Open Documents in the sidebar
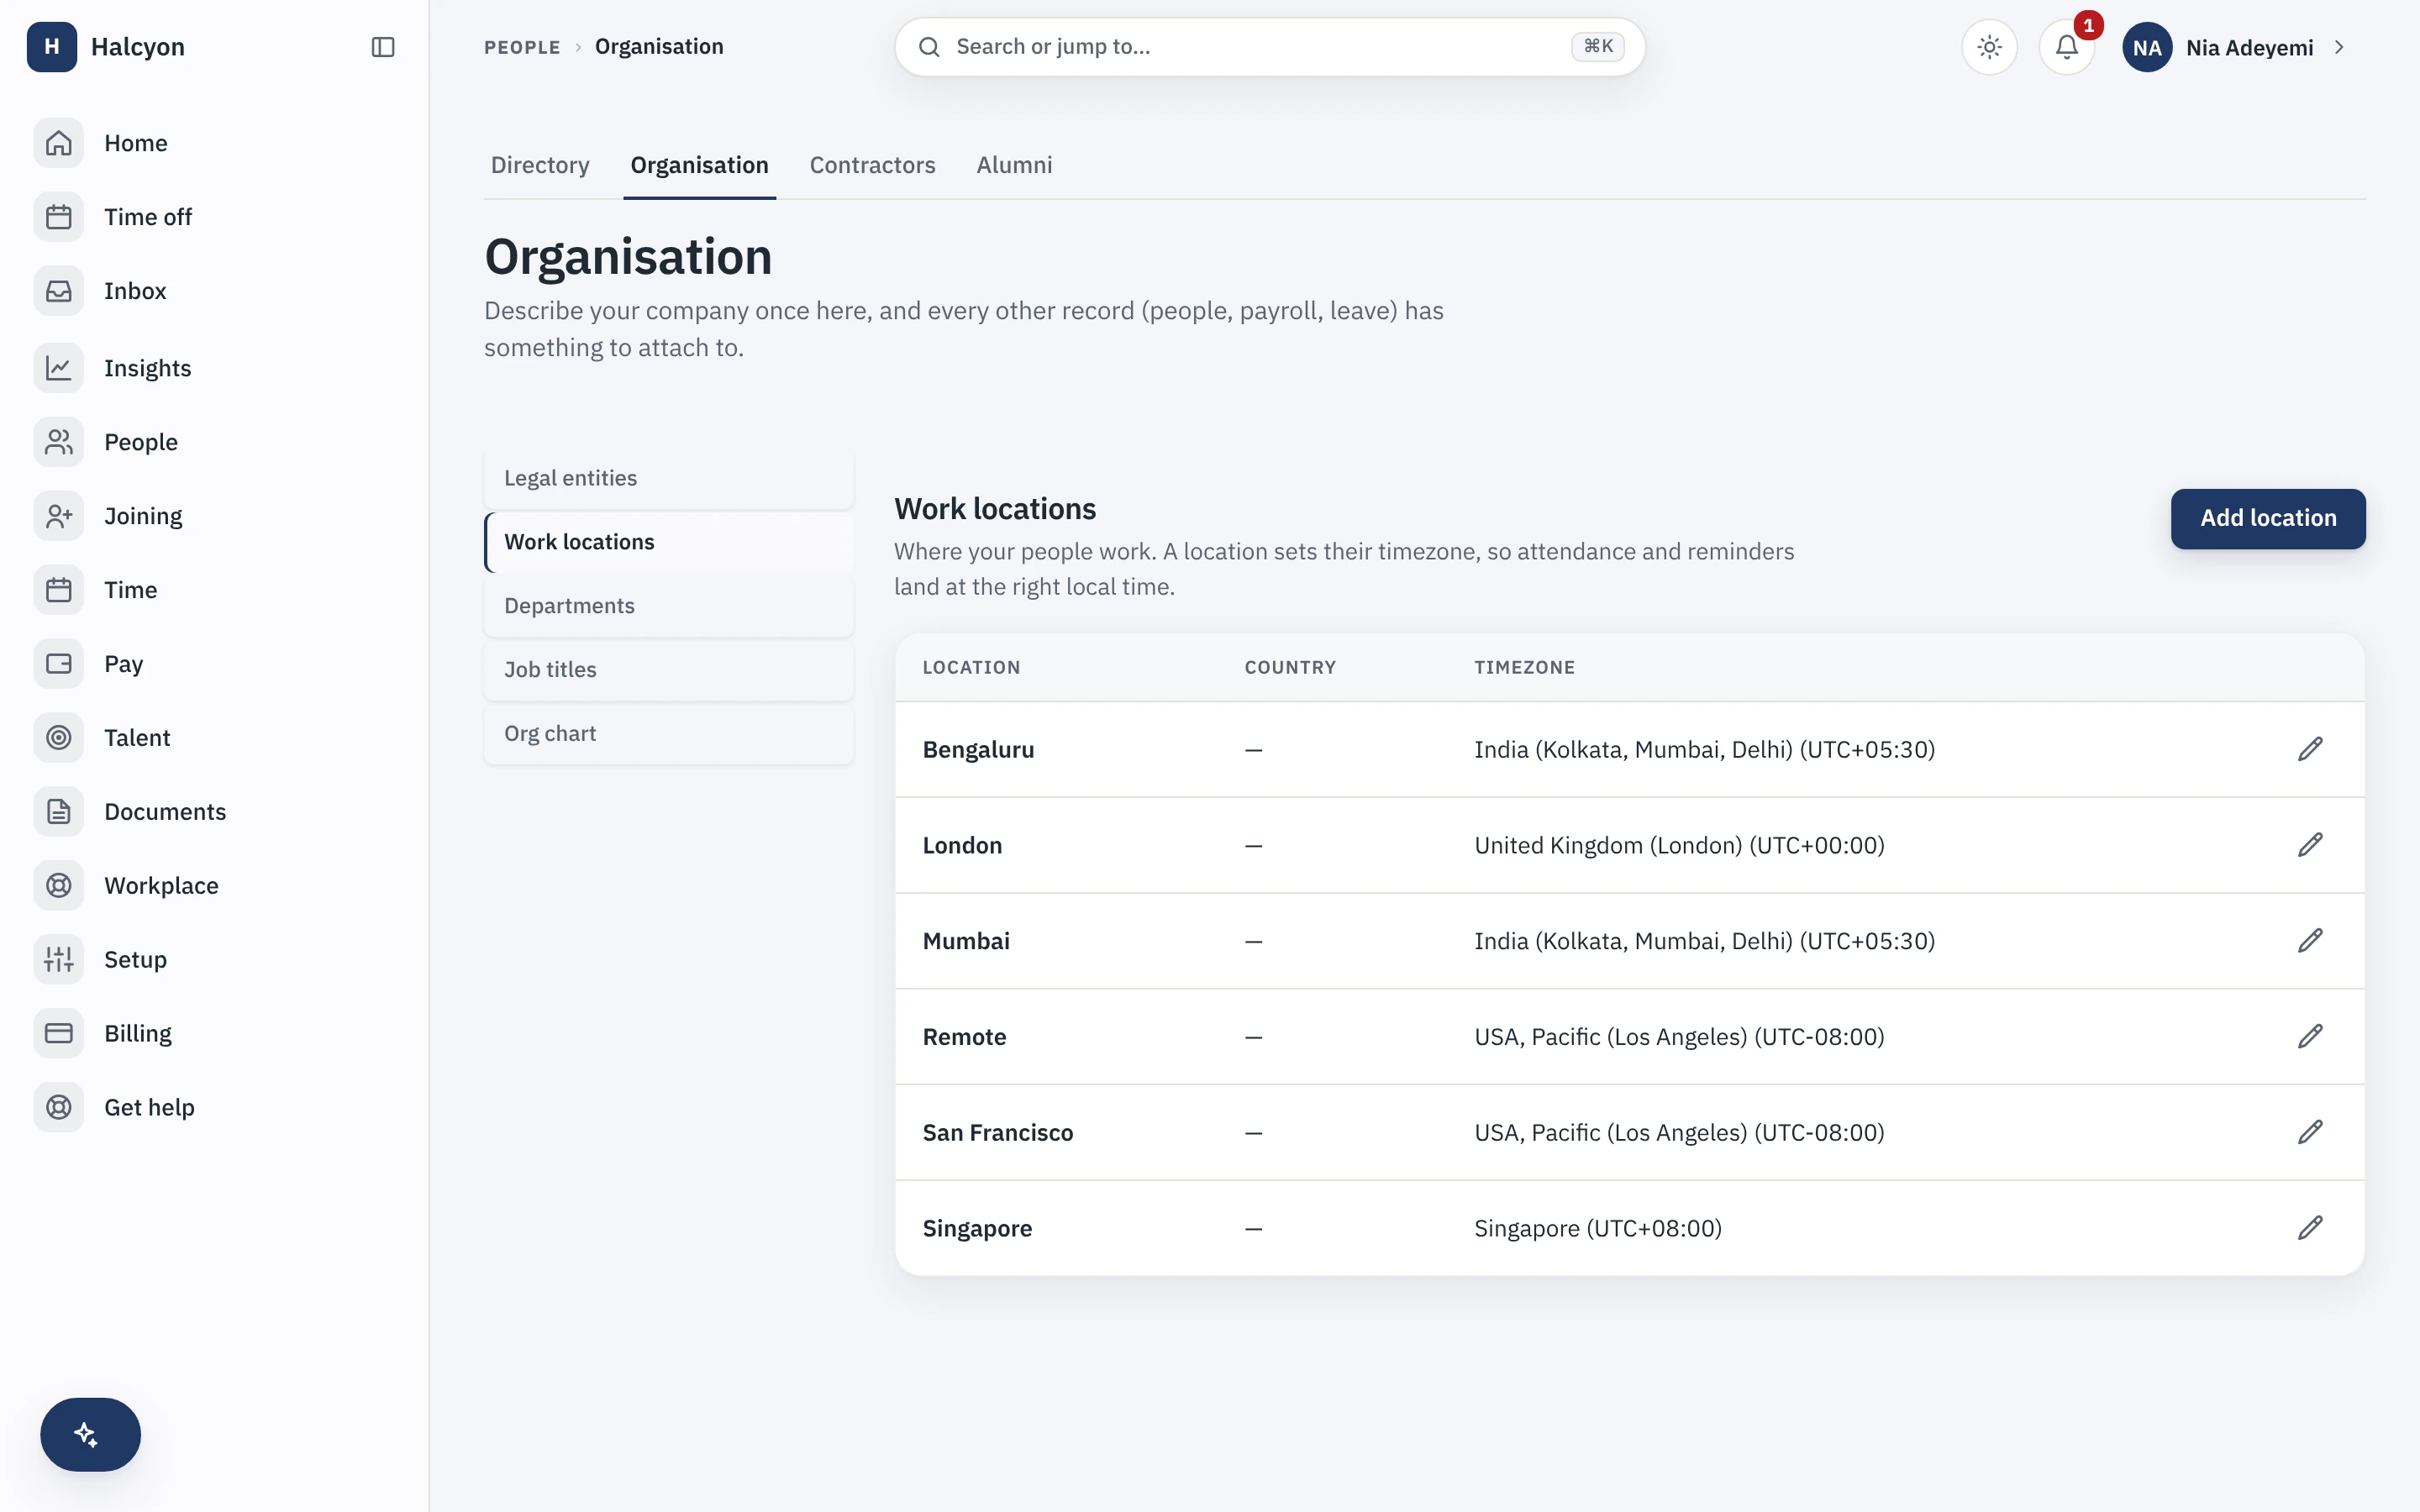 [x=215, y=812]
